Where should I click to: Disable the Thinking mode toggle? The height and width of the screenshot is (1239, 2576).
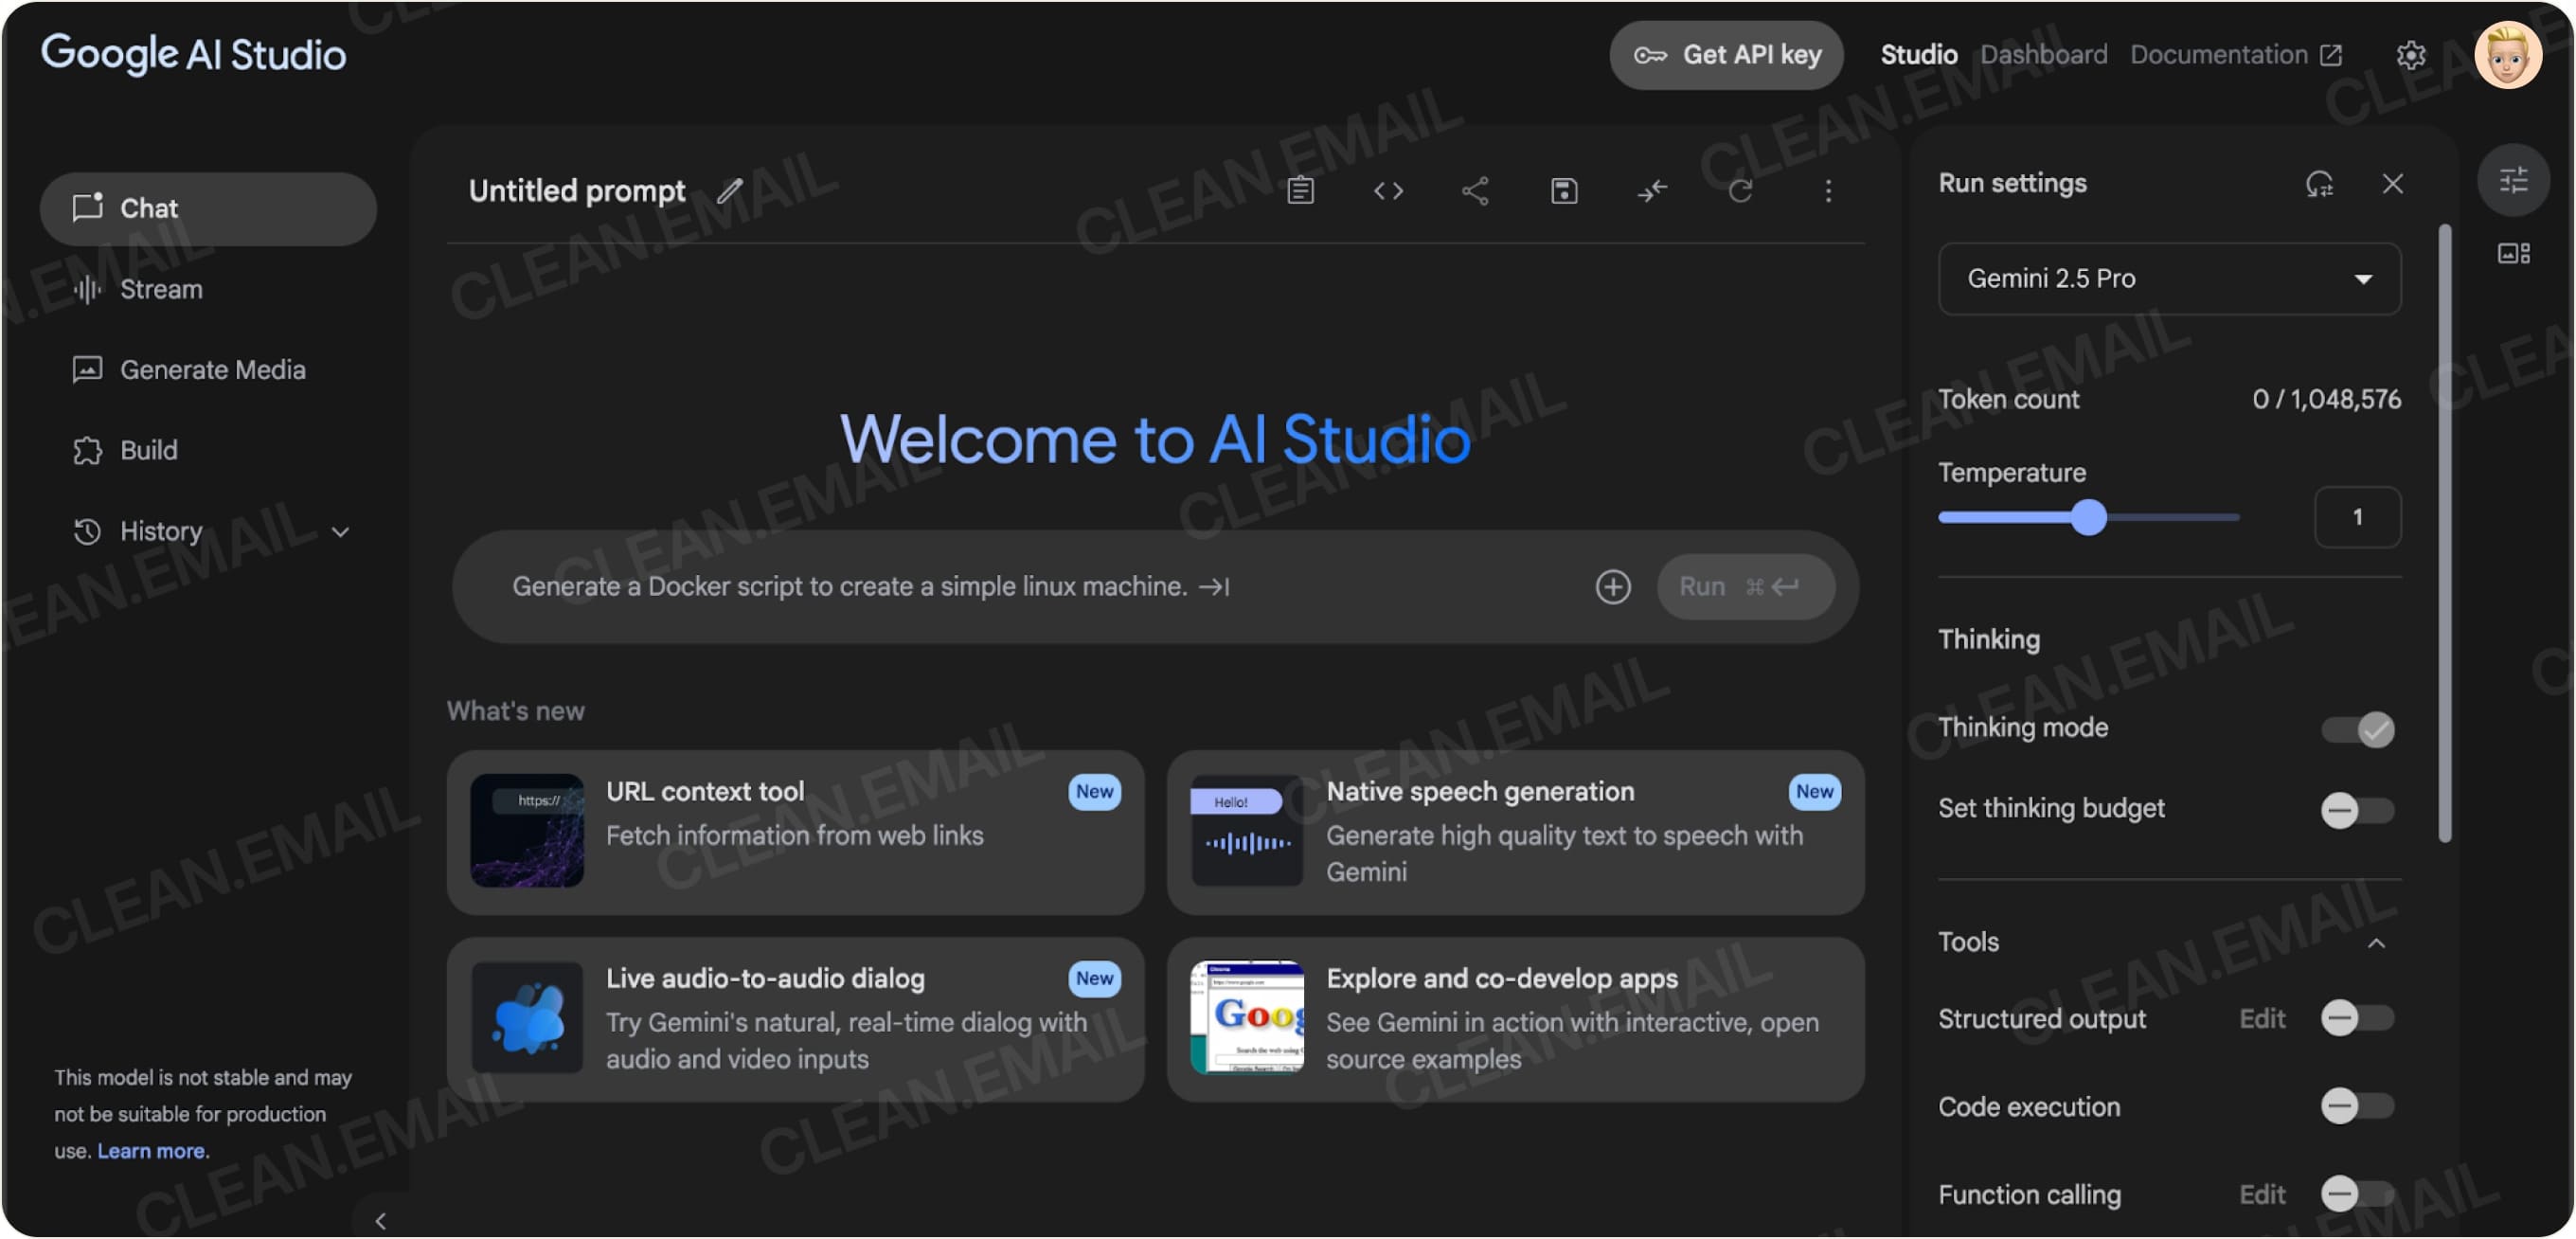(x=2357, y=729)
